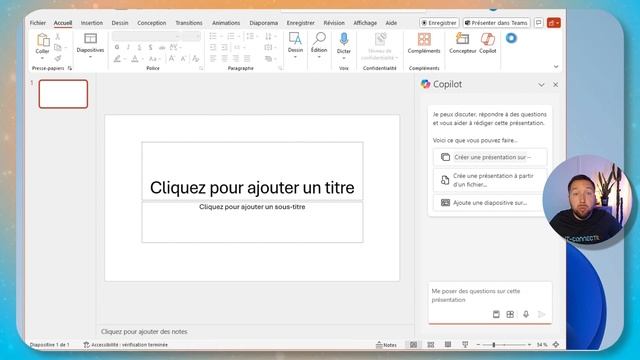Select Crée une présentation à partir d'un fichier
This screenshot has height=360, width=640.
[489, 180]
